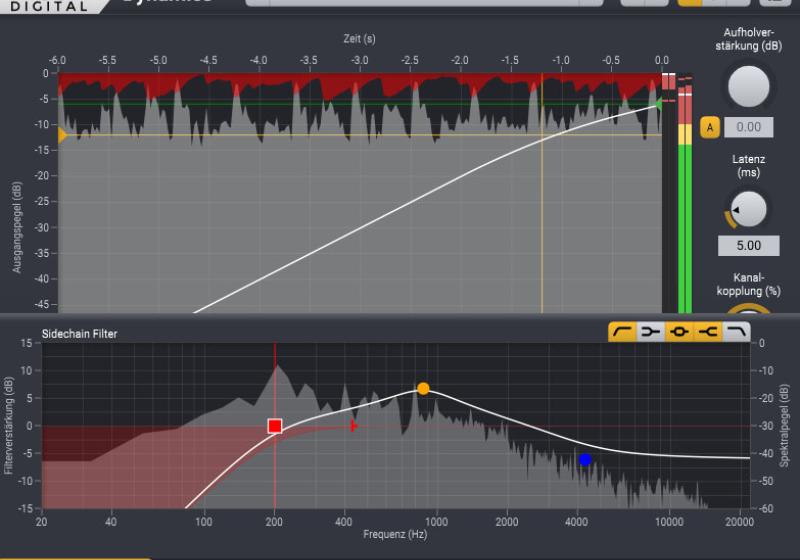Click the makeup gain value field 0.00
The height and width of the screenshot is (560, 800).
749,127
